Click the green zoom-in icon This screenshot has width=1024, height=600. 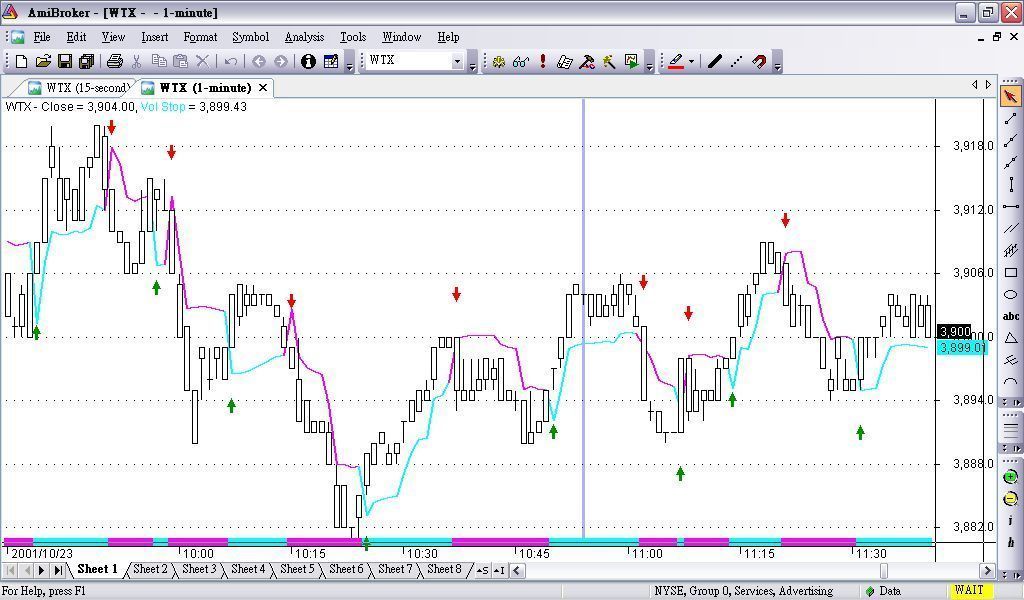(1010, 477)
